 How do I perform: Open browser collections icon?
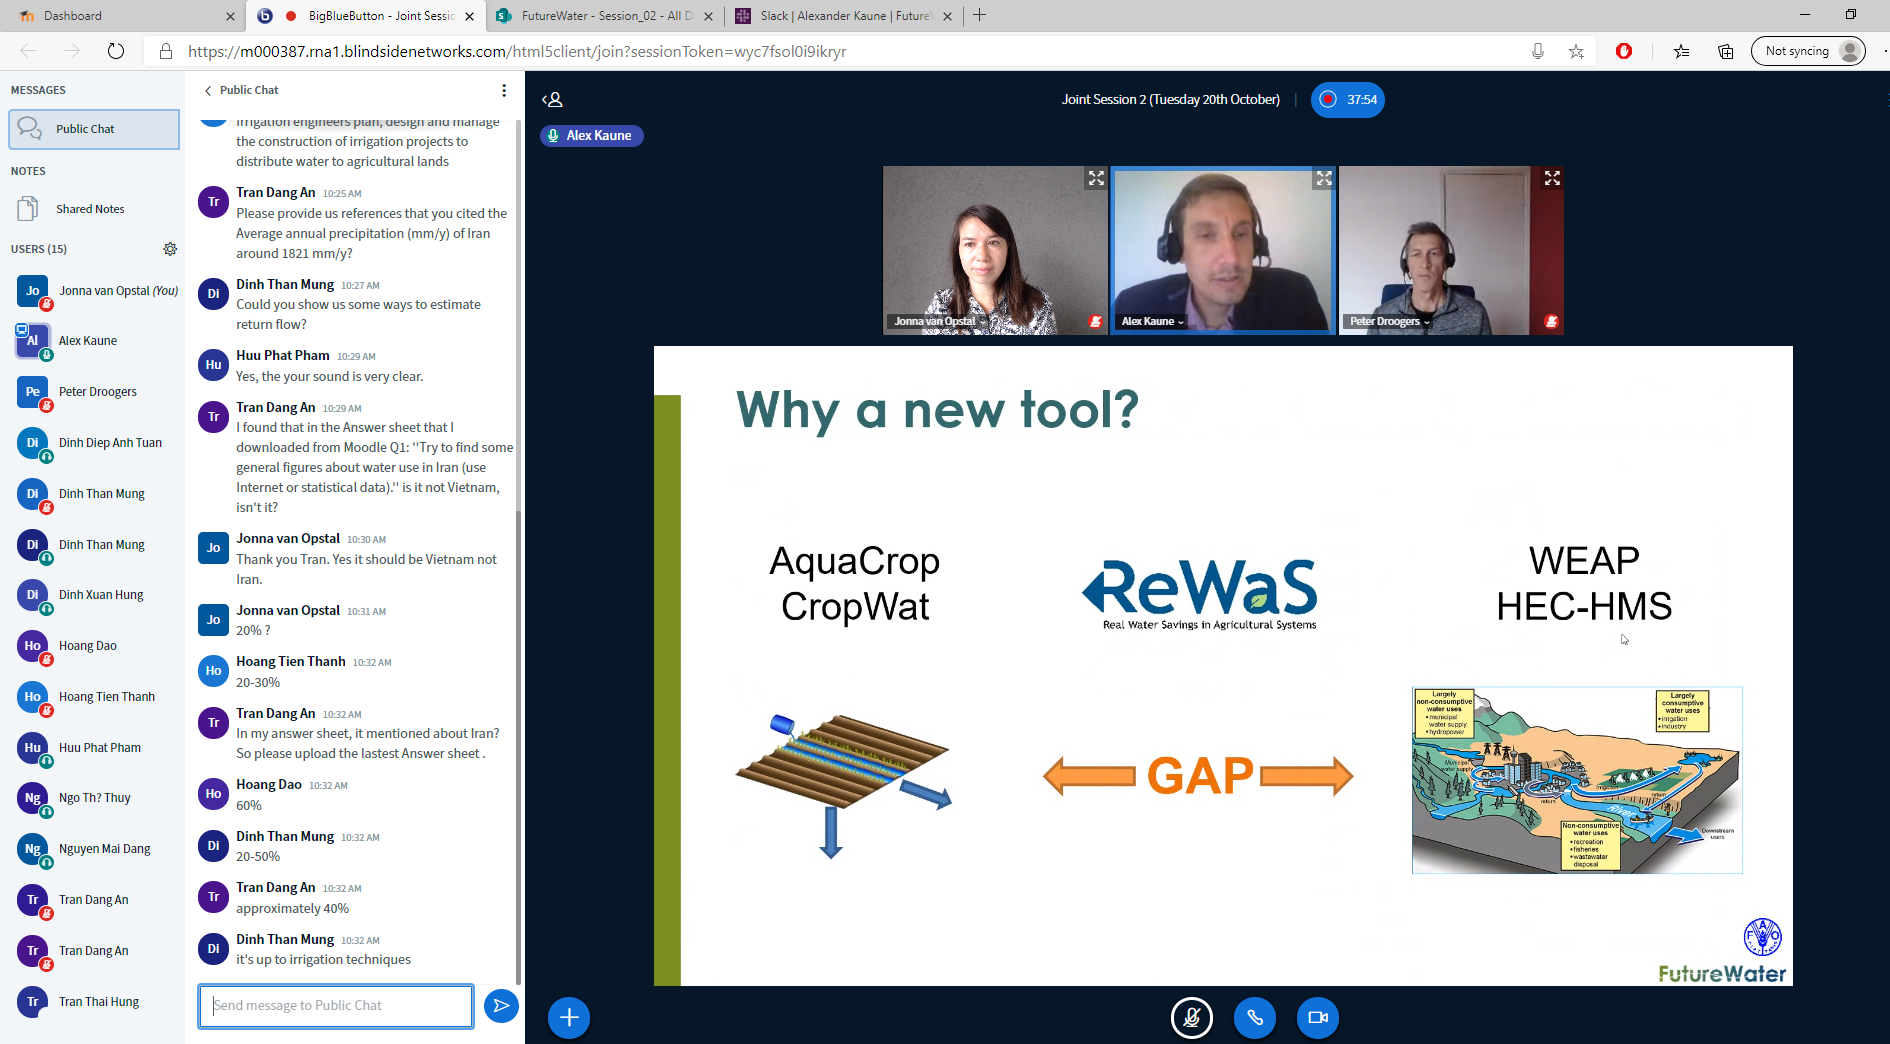tap(1726, 51)
